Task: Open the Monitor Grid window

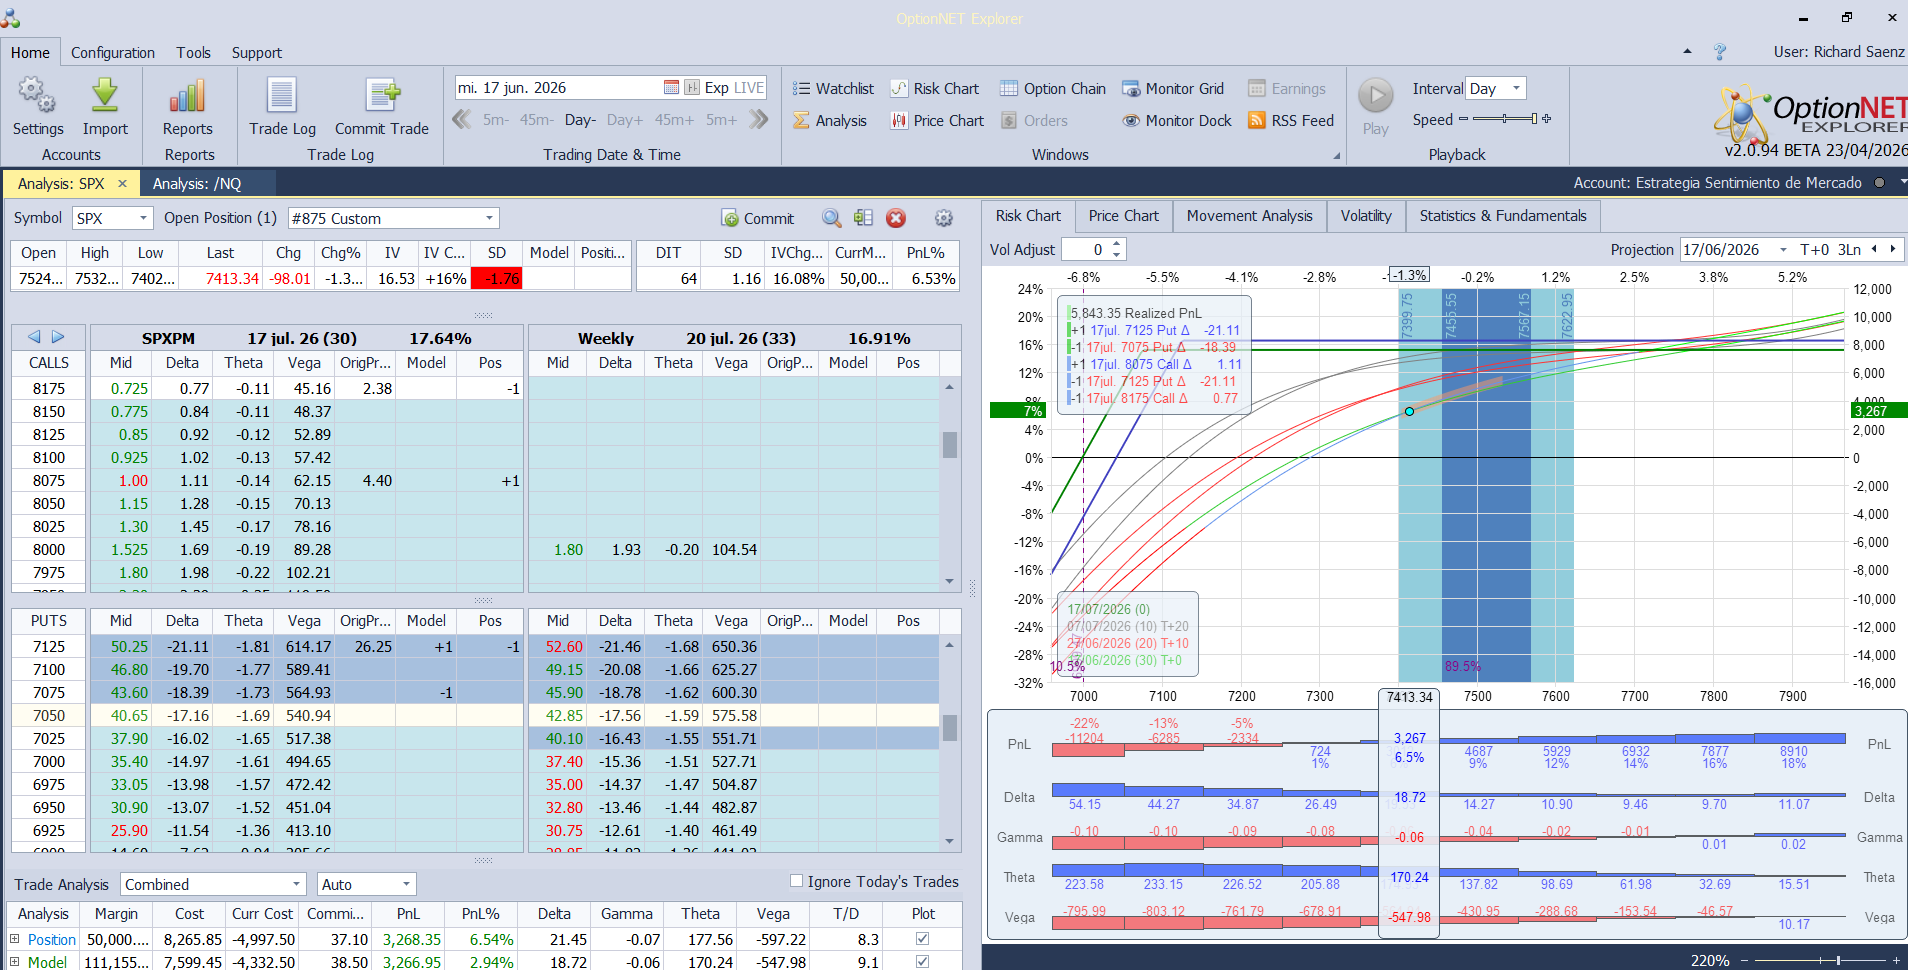Action: tap(1173, 88)
